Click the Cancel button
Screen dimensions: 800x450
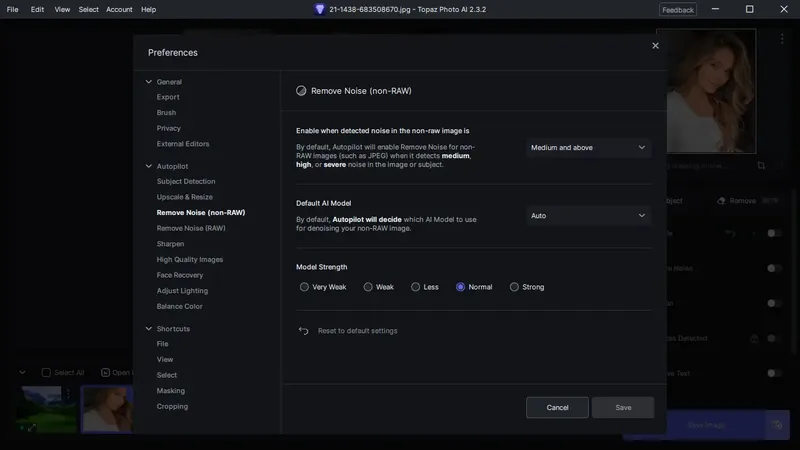(558, 407)
